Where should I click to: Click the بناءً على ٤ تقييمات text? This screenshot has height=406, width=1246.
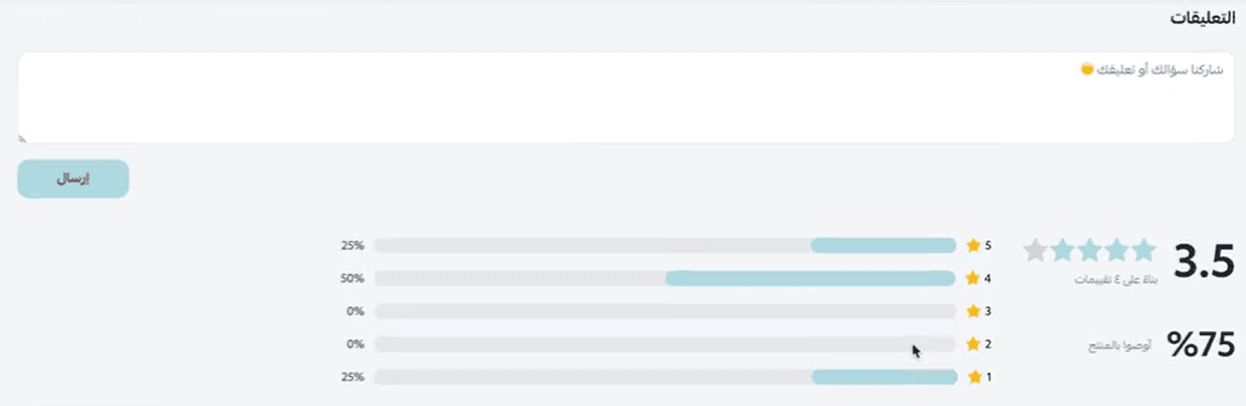(x=1115, y=279)
